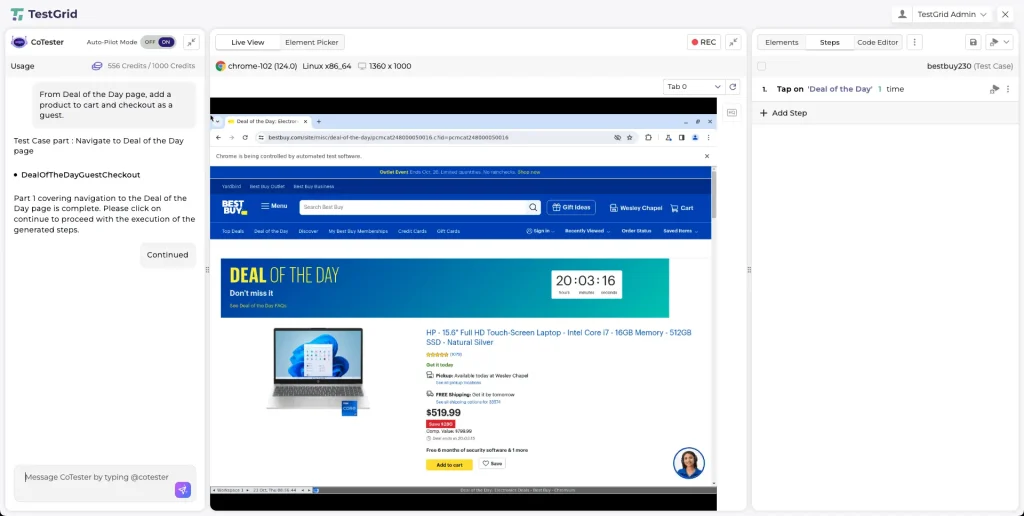1024x516 pixels.
Task: Expand Recently Viewed dropdown
Action: (588, 231)
